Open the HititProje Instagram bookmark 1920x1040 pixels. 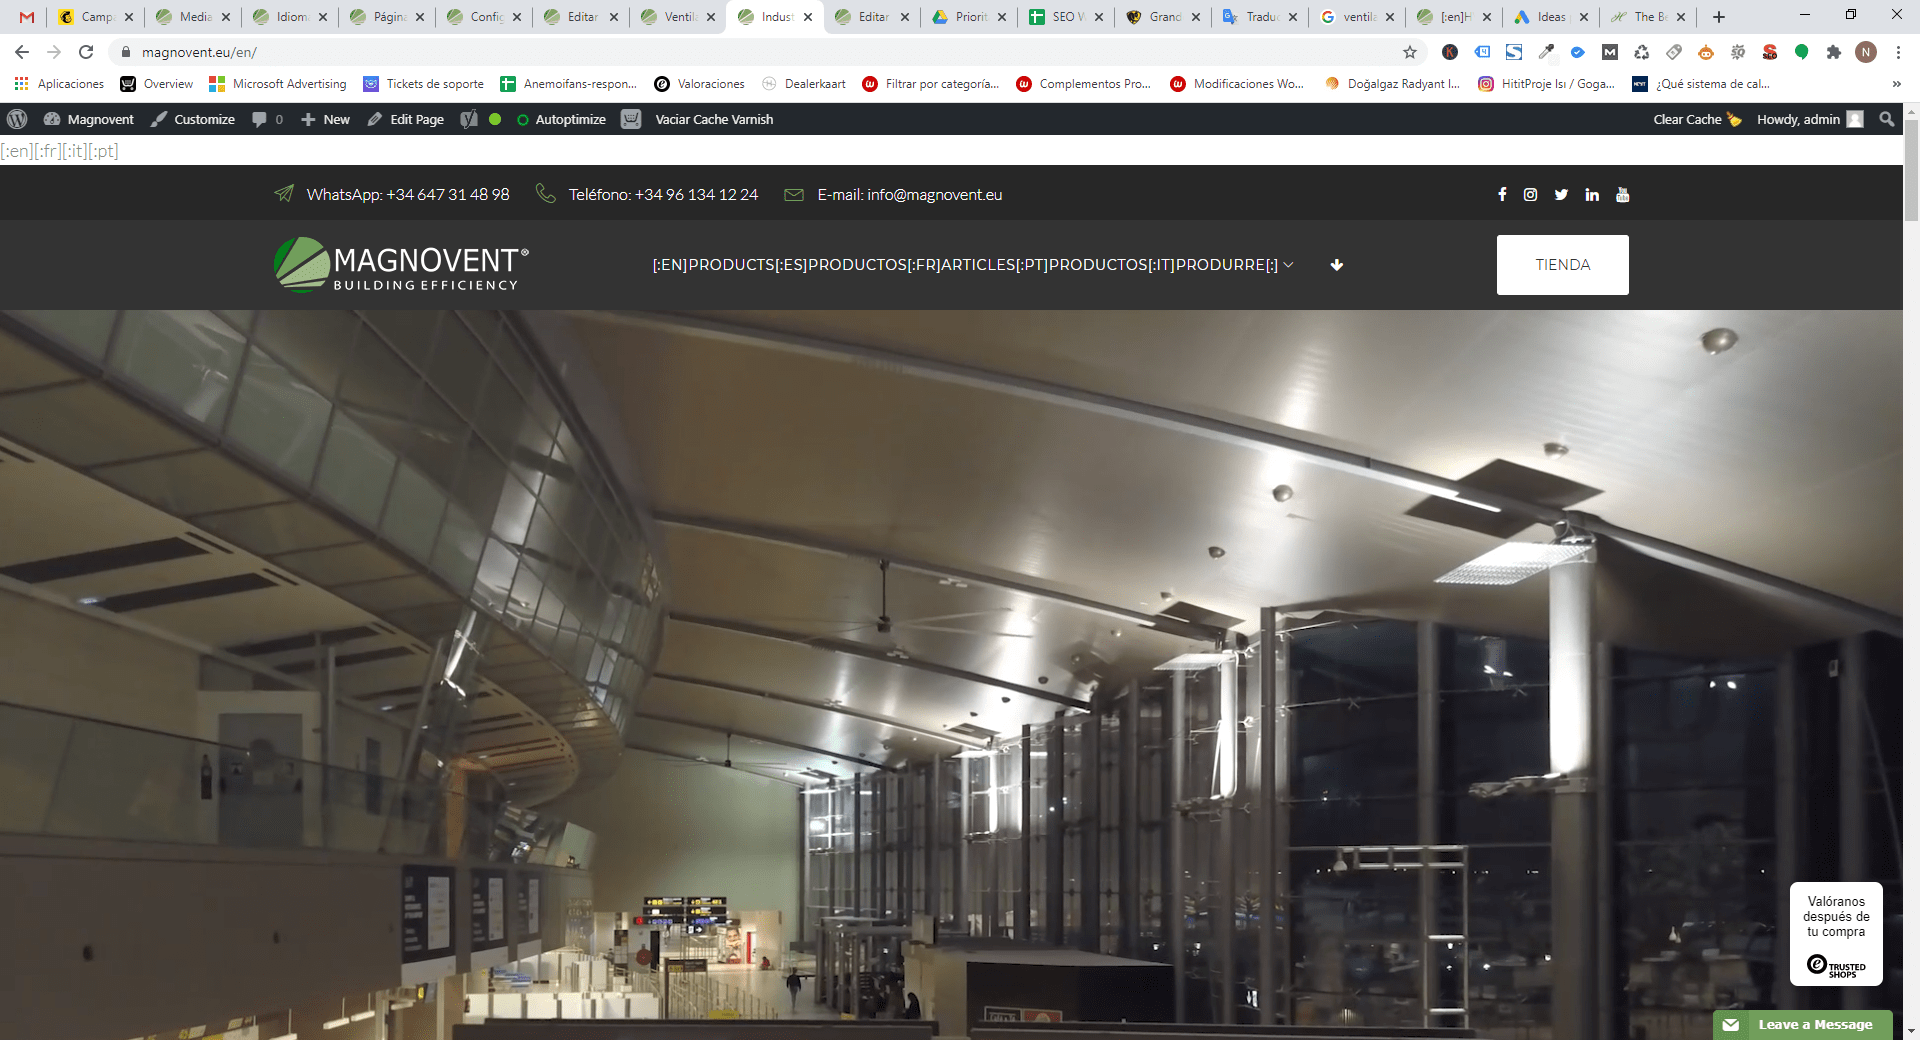1546,84
